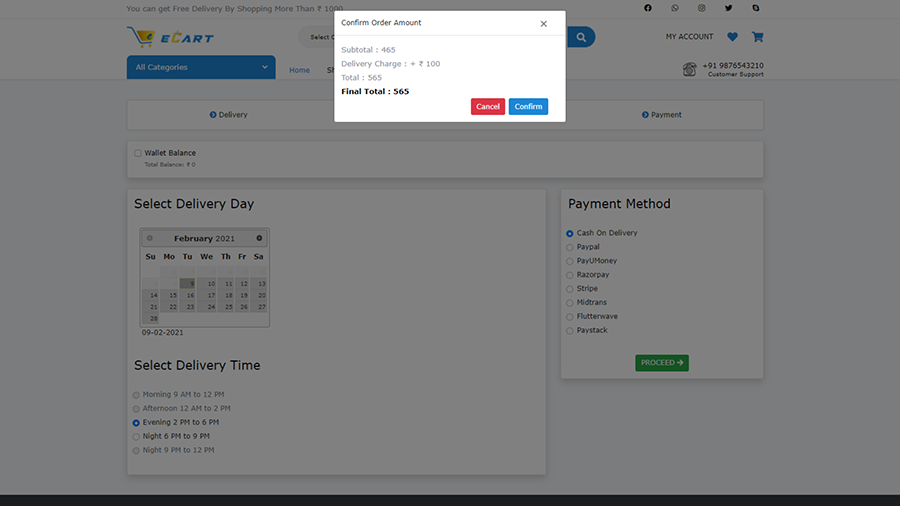The height and width of the screenshot is (506, 900).
Task: Expand the All Categories dropdown
Action: [201, 67]
